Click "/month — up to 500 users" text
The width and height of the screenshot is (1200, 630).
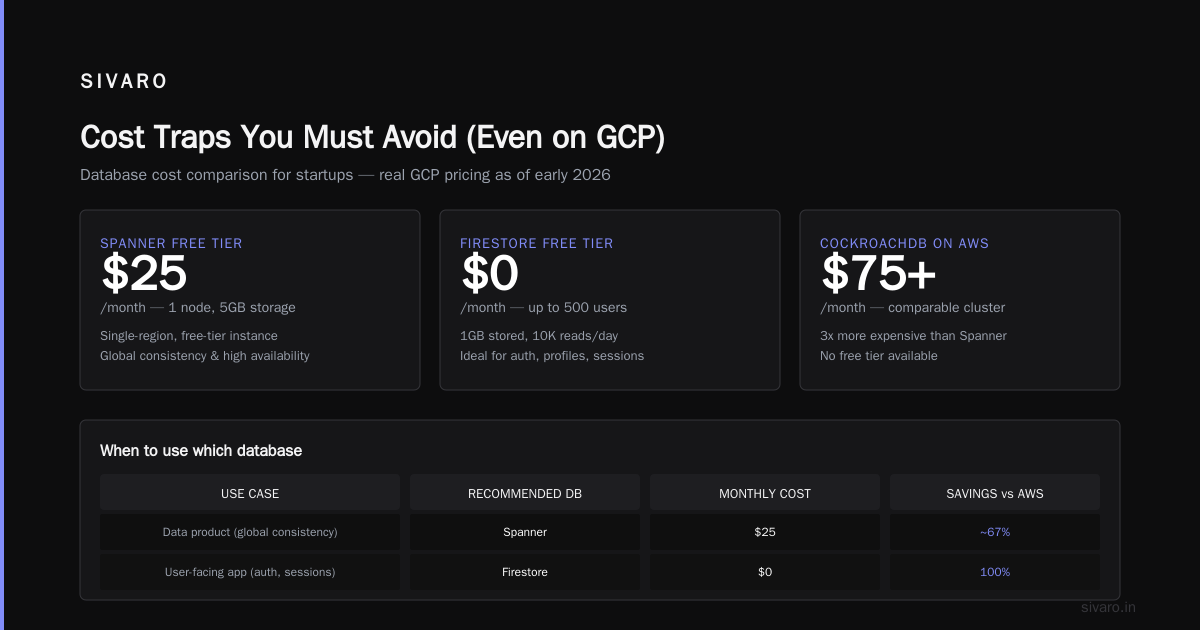click(x=544, y=308)
